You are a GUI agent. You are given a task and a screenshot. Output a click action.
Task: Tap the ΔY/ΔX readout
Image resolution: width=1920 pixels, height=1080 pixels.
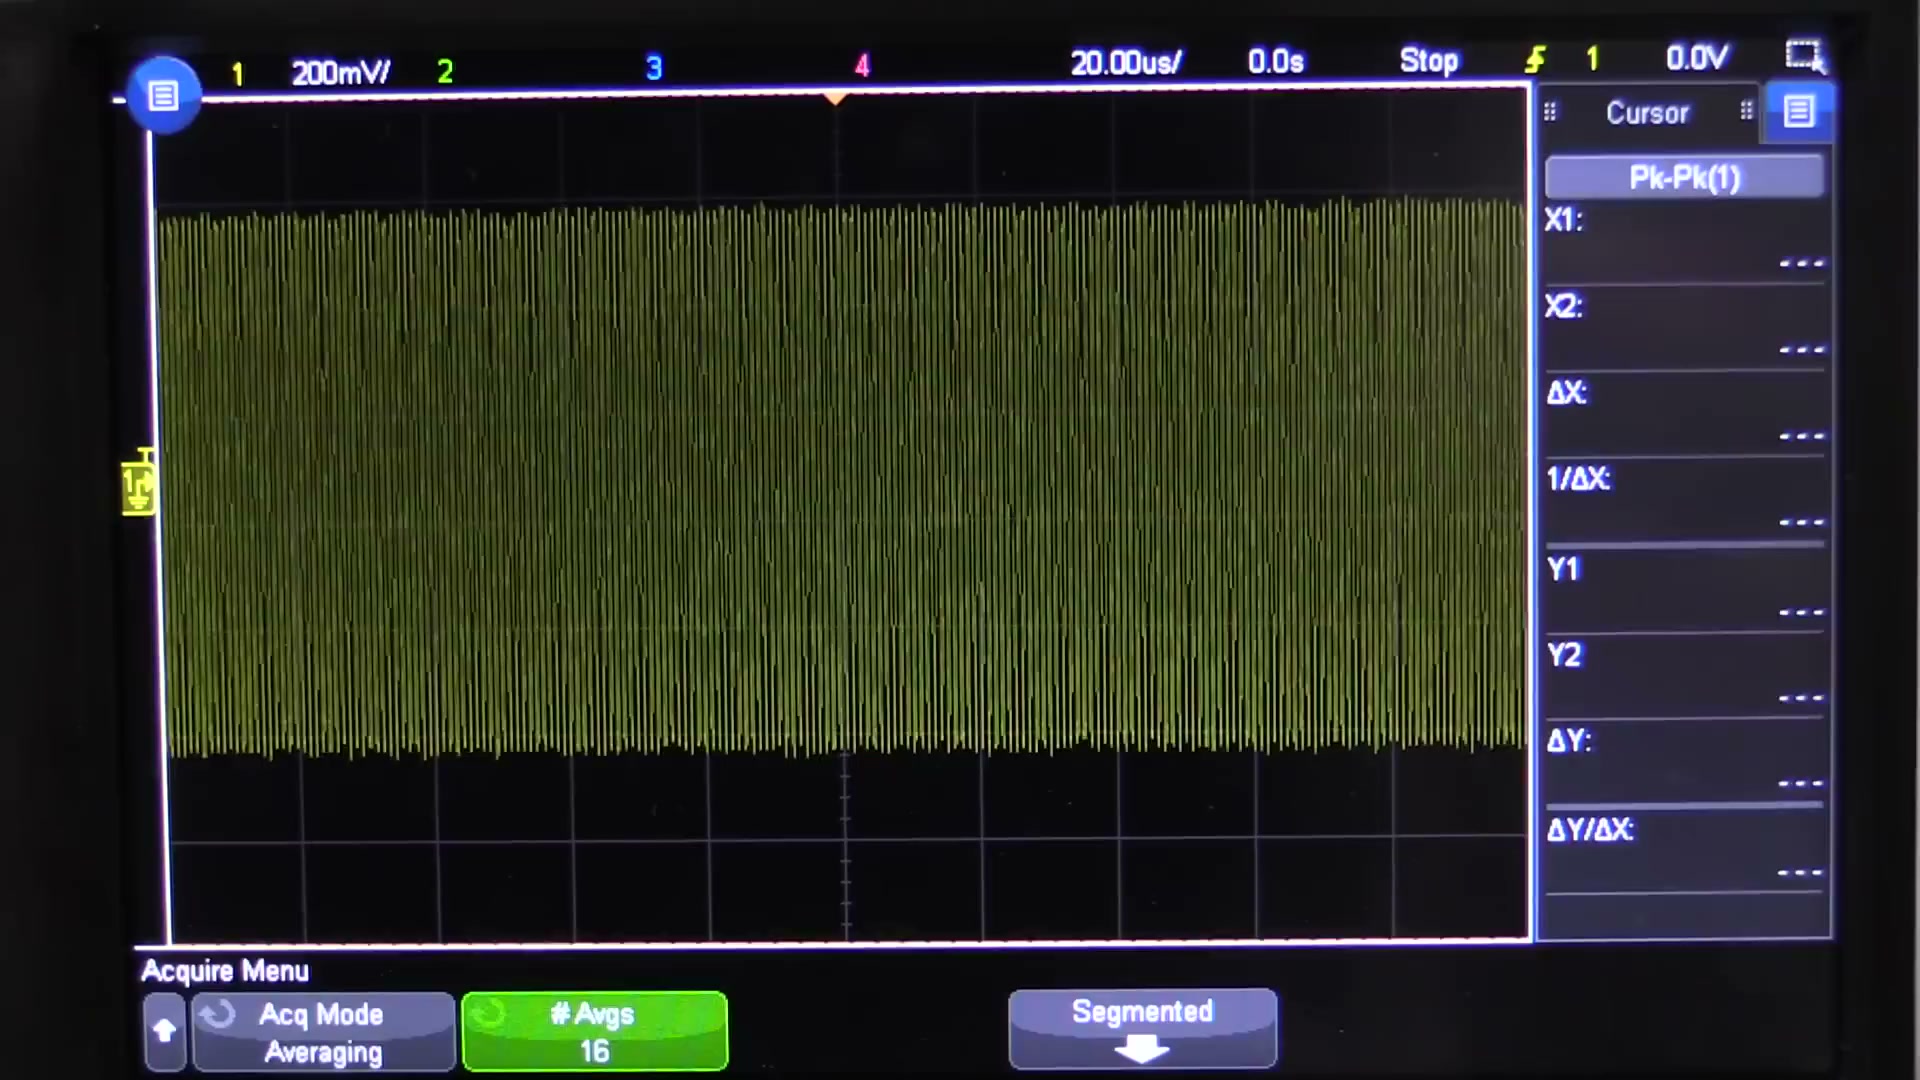[1684, 850]
